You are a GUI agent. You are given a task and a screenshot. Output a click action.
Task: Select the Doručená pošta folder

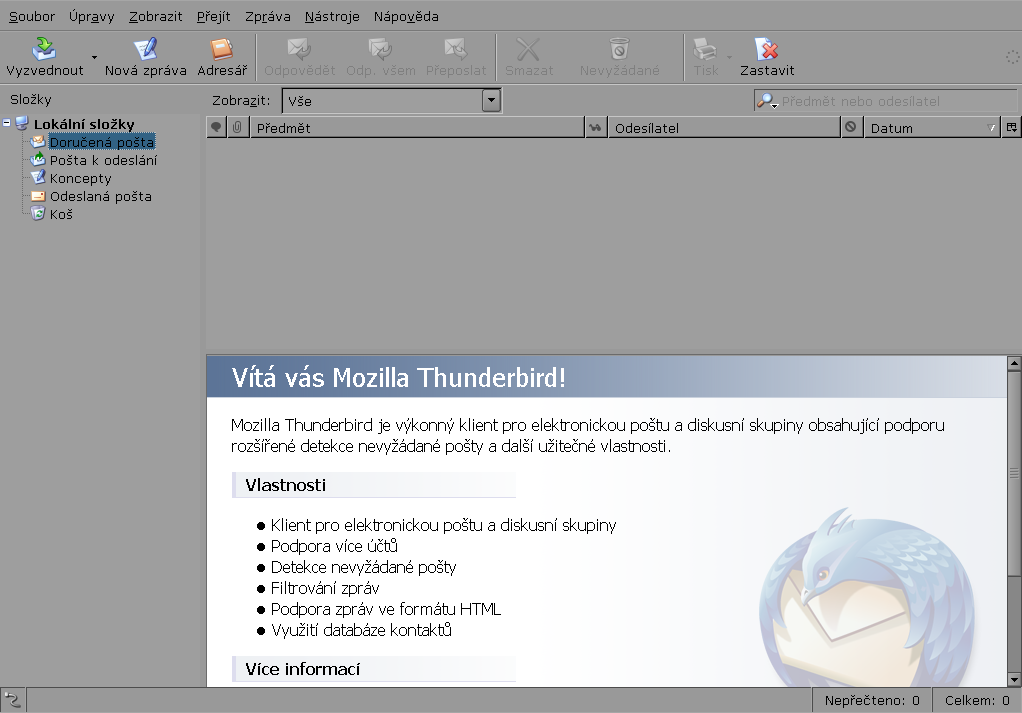click(102, 142)
